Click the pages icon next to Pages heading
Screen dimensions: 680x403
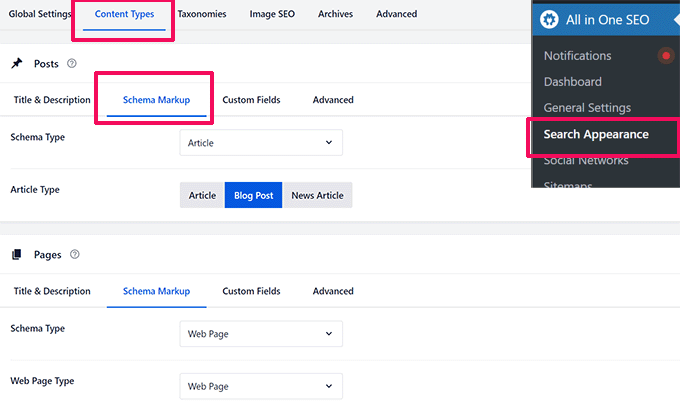(17, 255)
